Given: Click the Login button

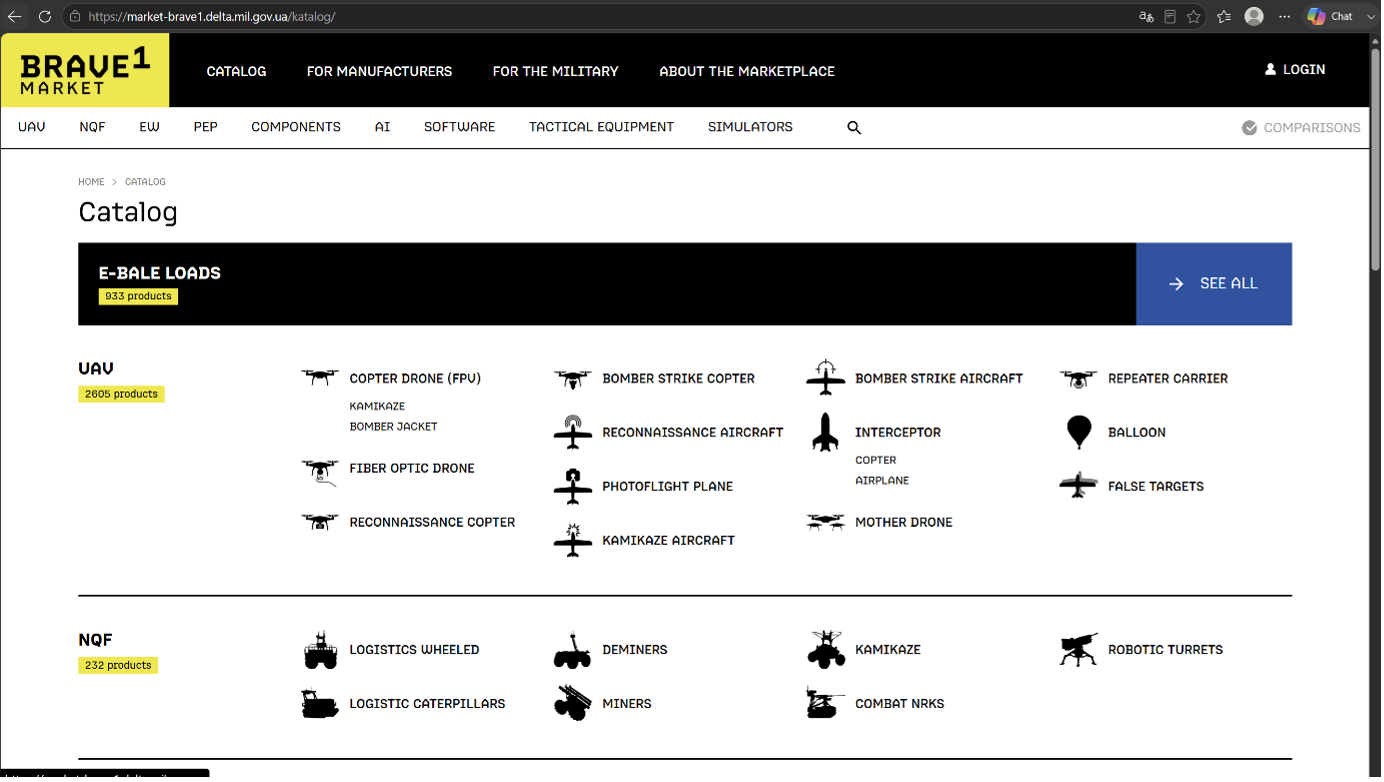Looking at the screenshot, I should (1295, 69).
